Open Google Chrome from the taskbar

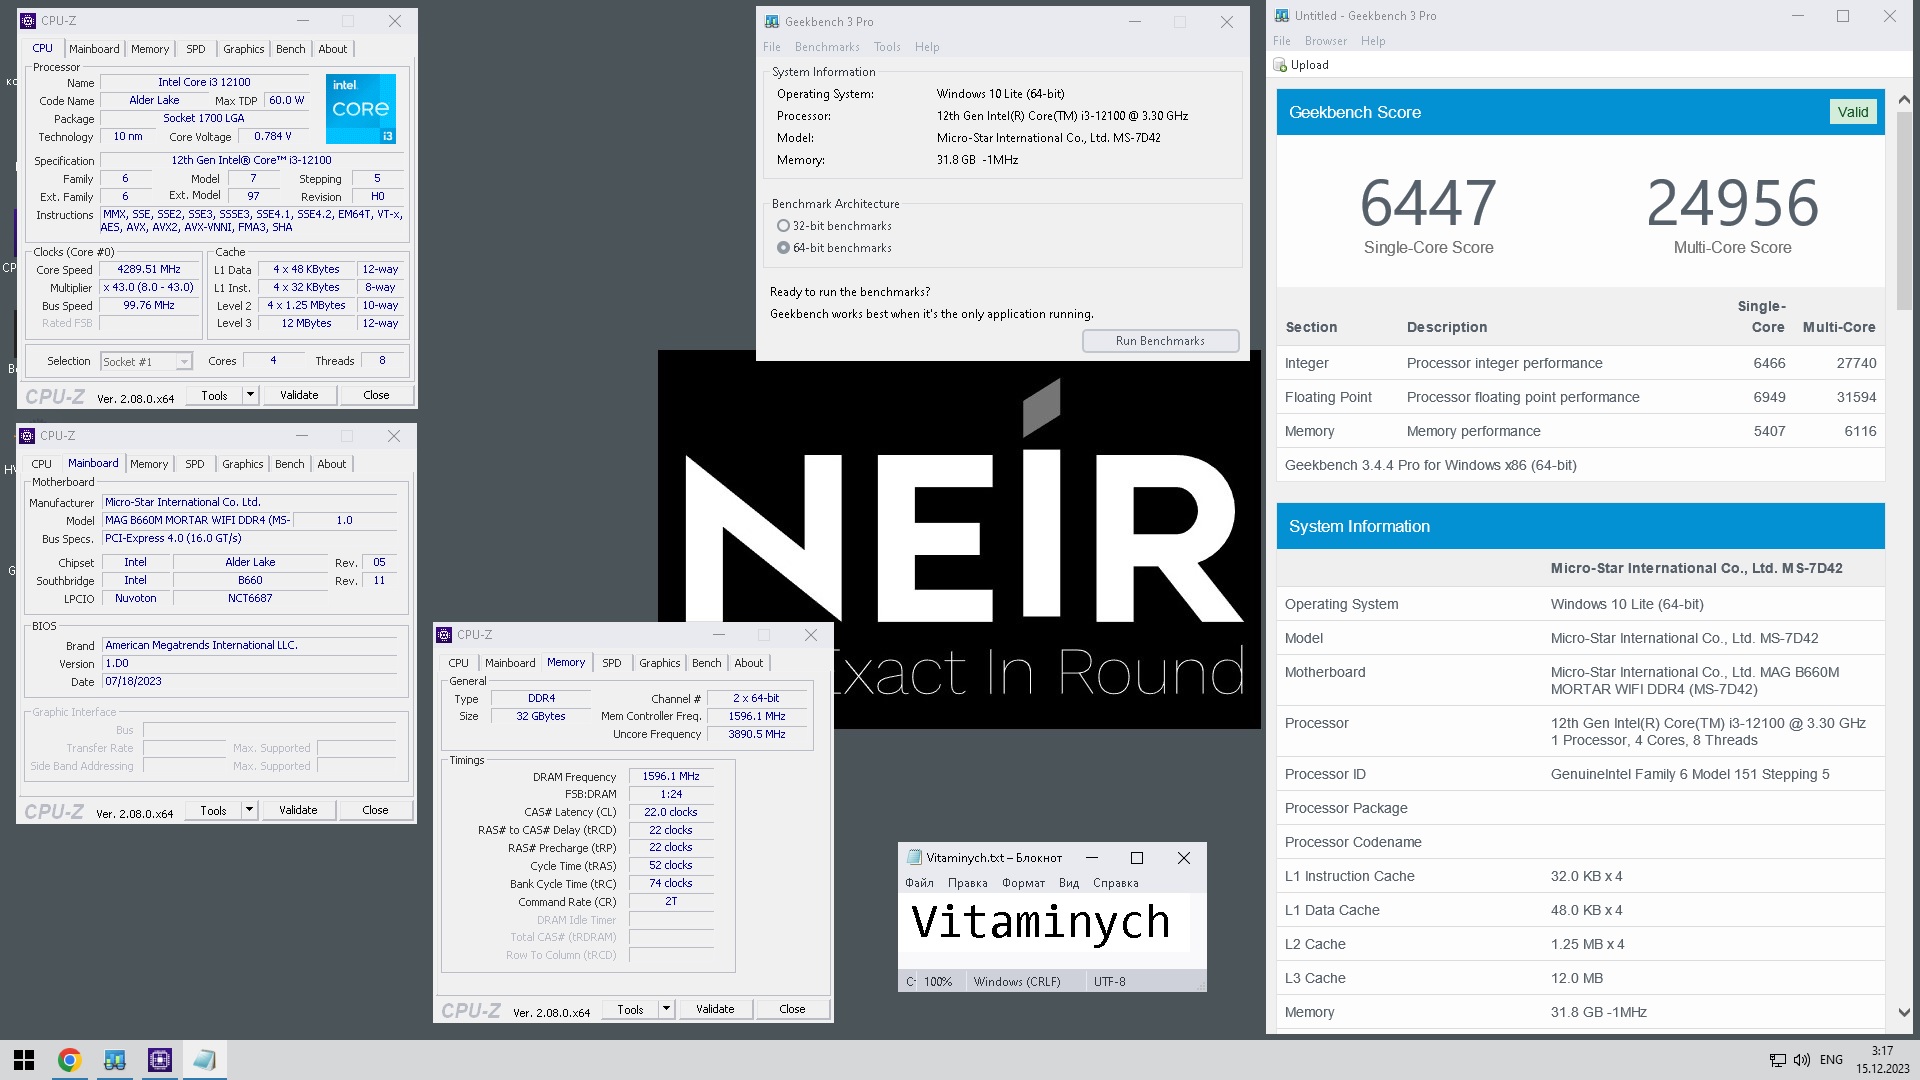coord(69,1060)
